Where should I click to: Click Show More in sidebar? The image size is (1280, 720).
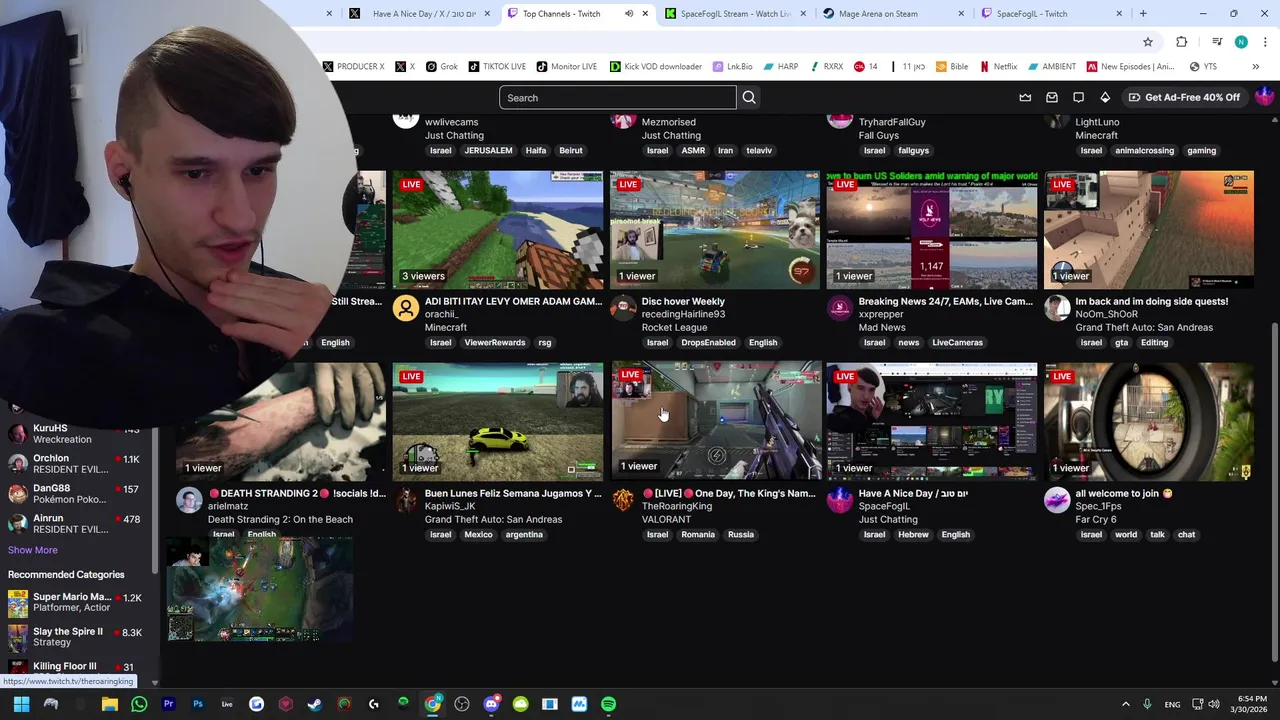tap(33, 550)
